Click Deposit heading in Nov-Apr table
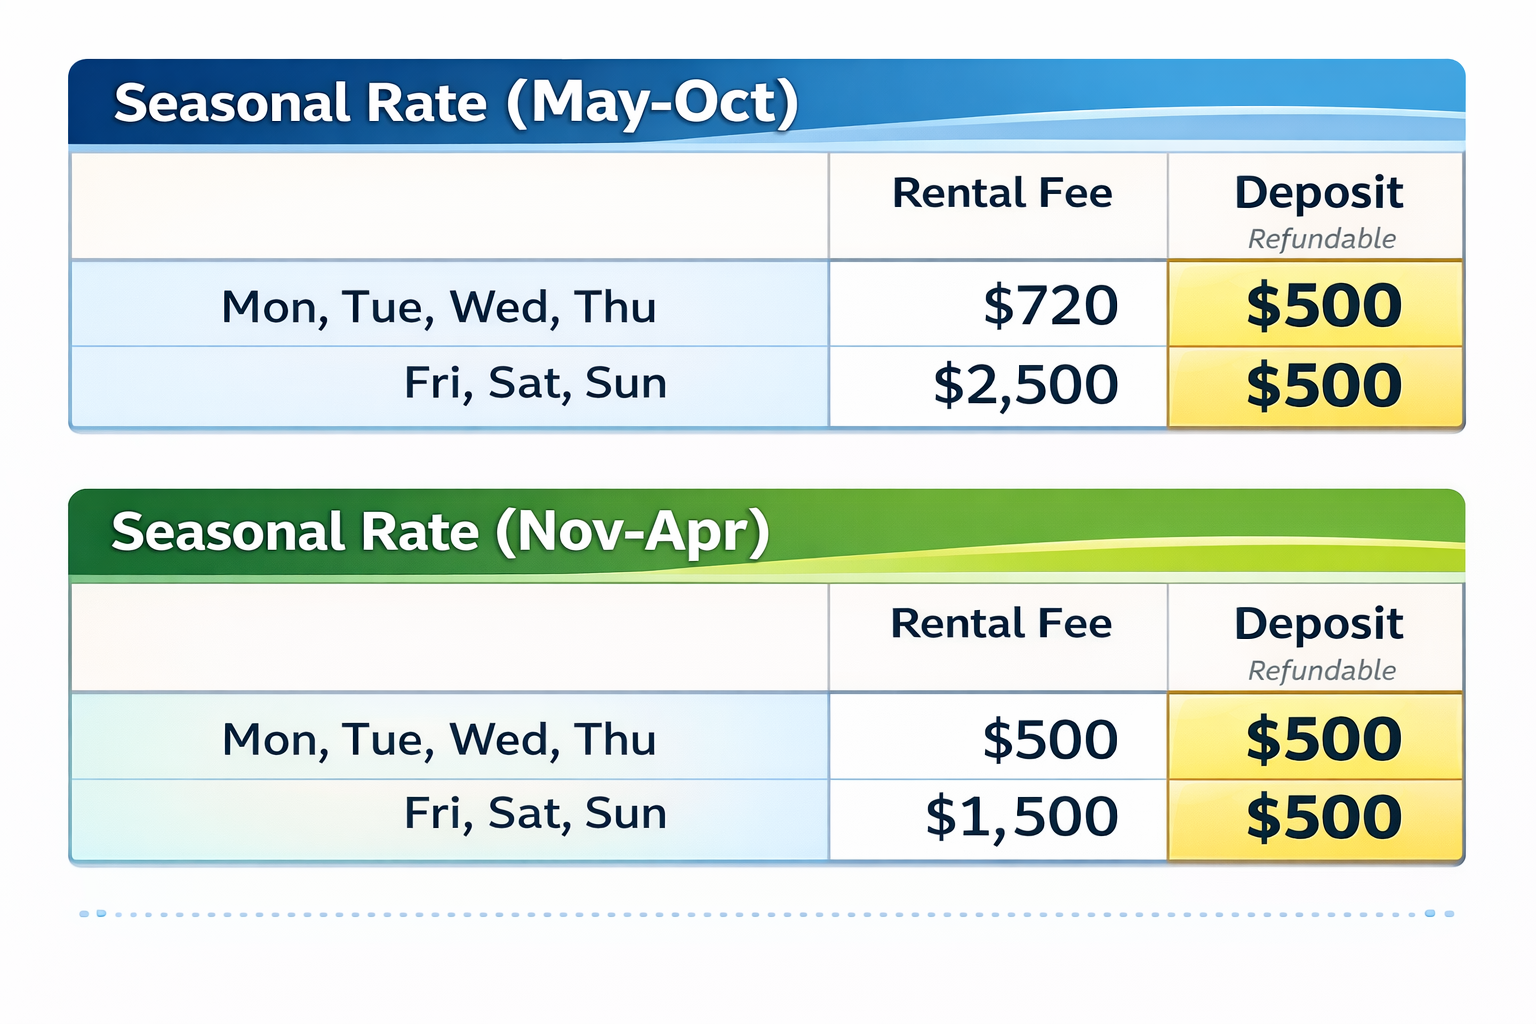This screenshot has width=1536, height=1024. coord(1318,623)
